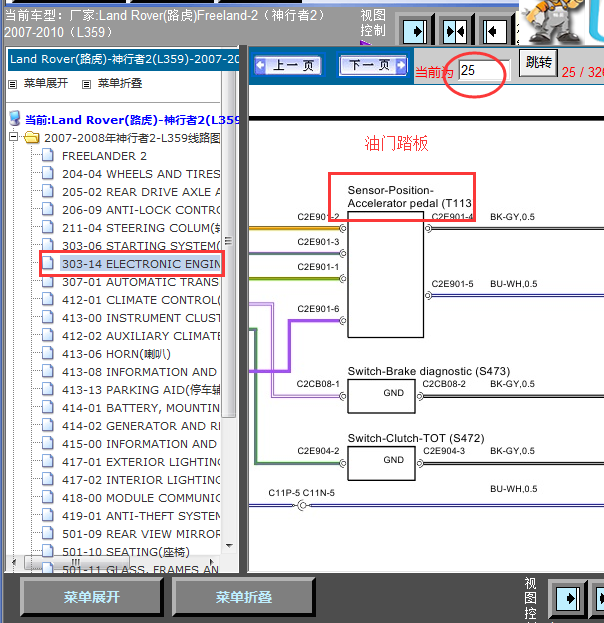The width and height of the screenshot is (604, 623).
Task: Click connector C2E901-6 pin label
Action: [318, 309]
